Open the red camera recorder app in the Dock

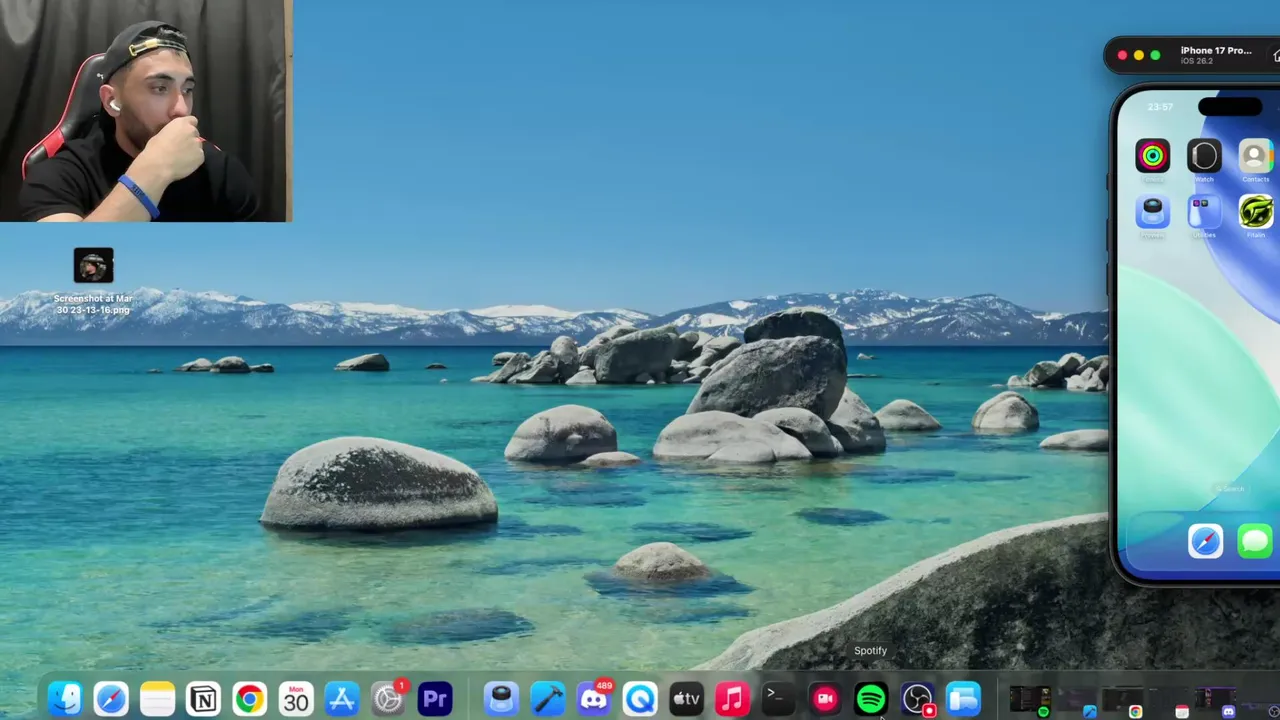pyautogui.click(x=824, y=699)
